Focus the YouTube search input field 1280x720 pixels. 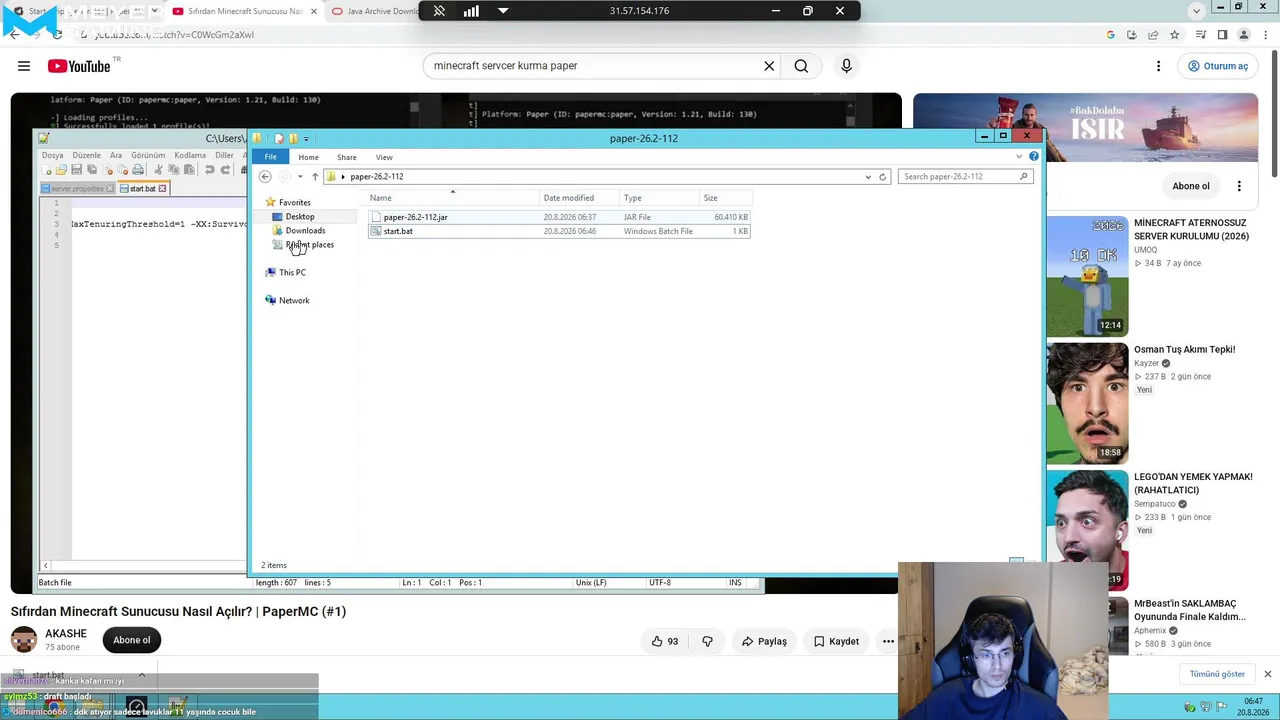click(x=595, y=66)
